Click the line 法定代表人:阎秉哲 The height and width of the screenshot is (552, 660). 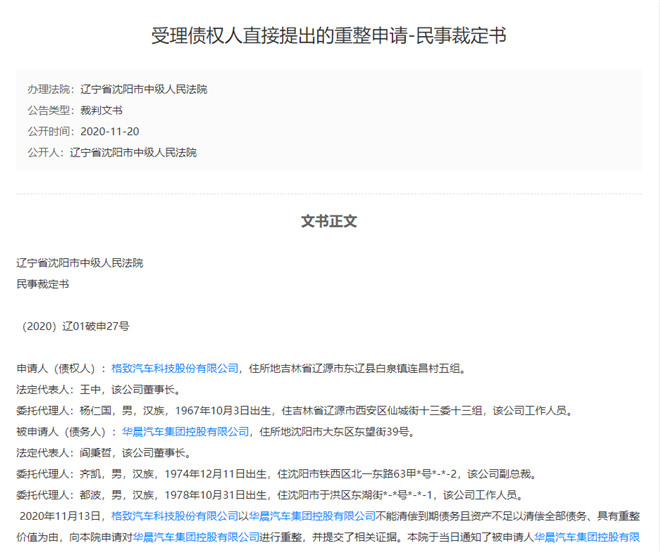point(104,453)
